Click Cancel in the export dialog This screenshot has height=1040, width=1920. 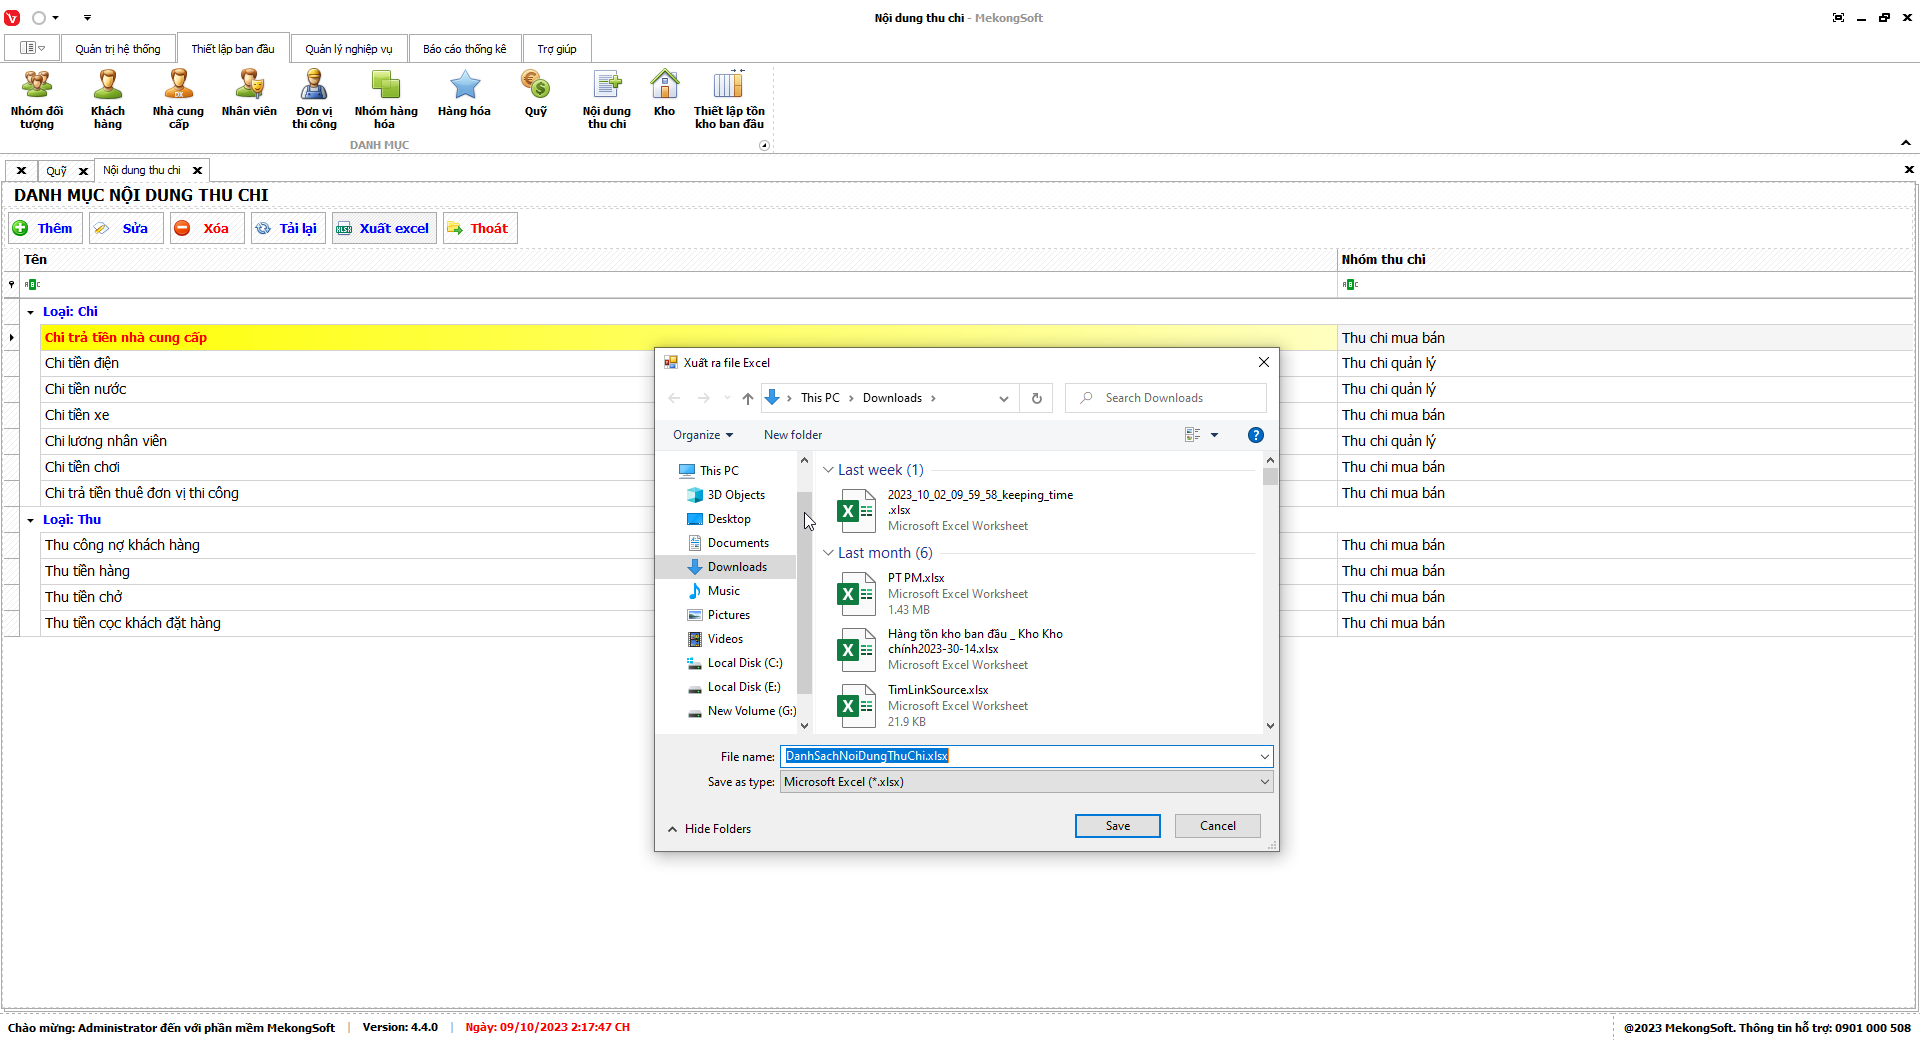pyautogui.click(x=1217, y=826)
